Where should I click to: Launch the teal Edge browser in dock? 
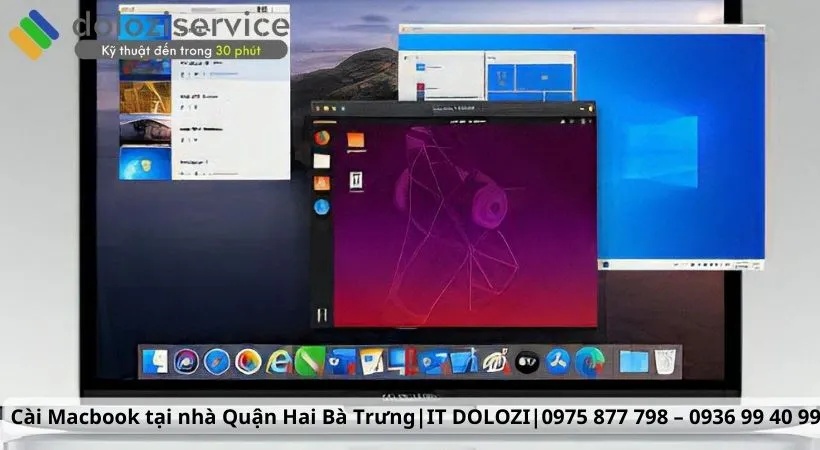click(589, 362)
